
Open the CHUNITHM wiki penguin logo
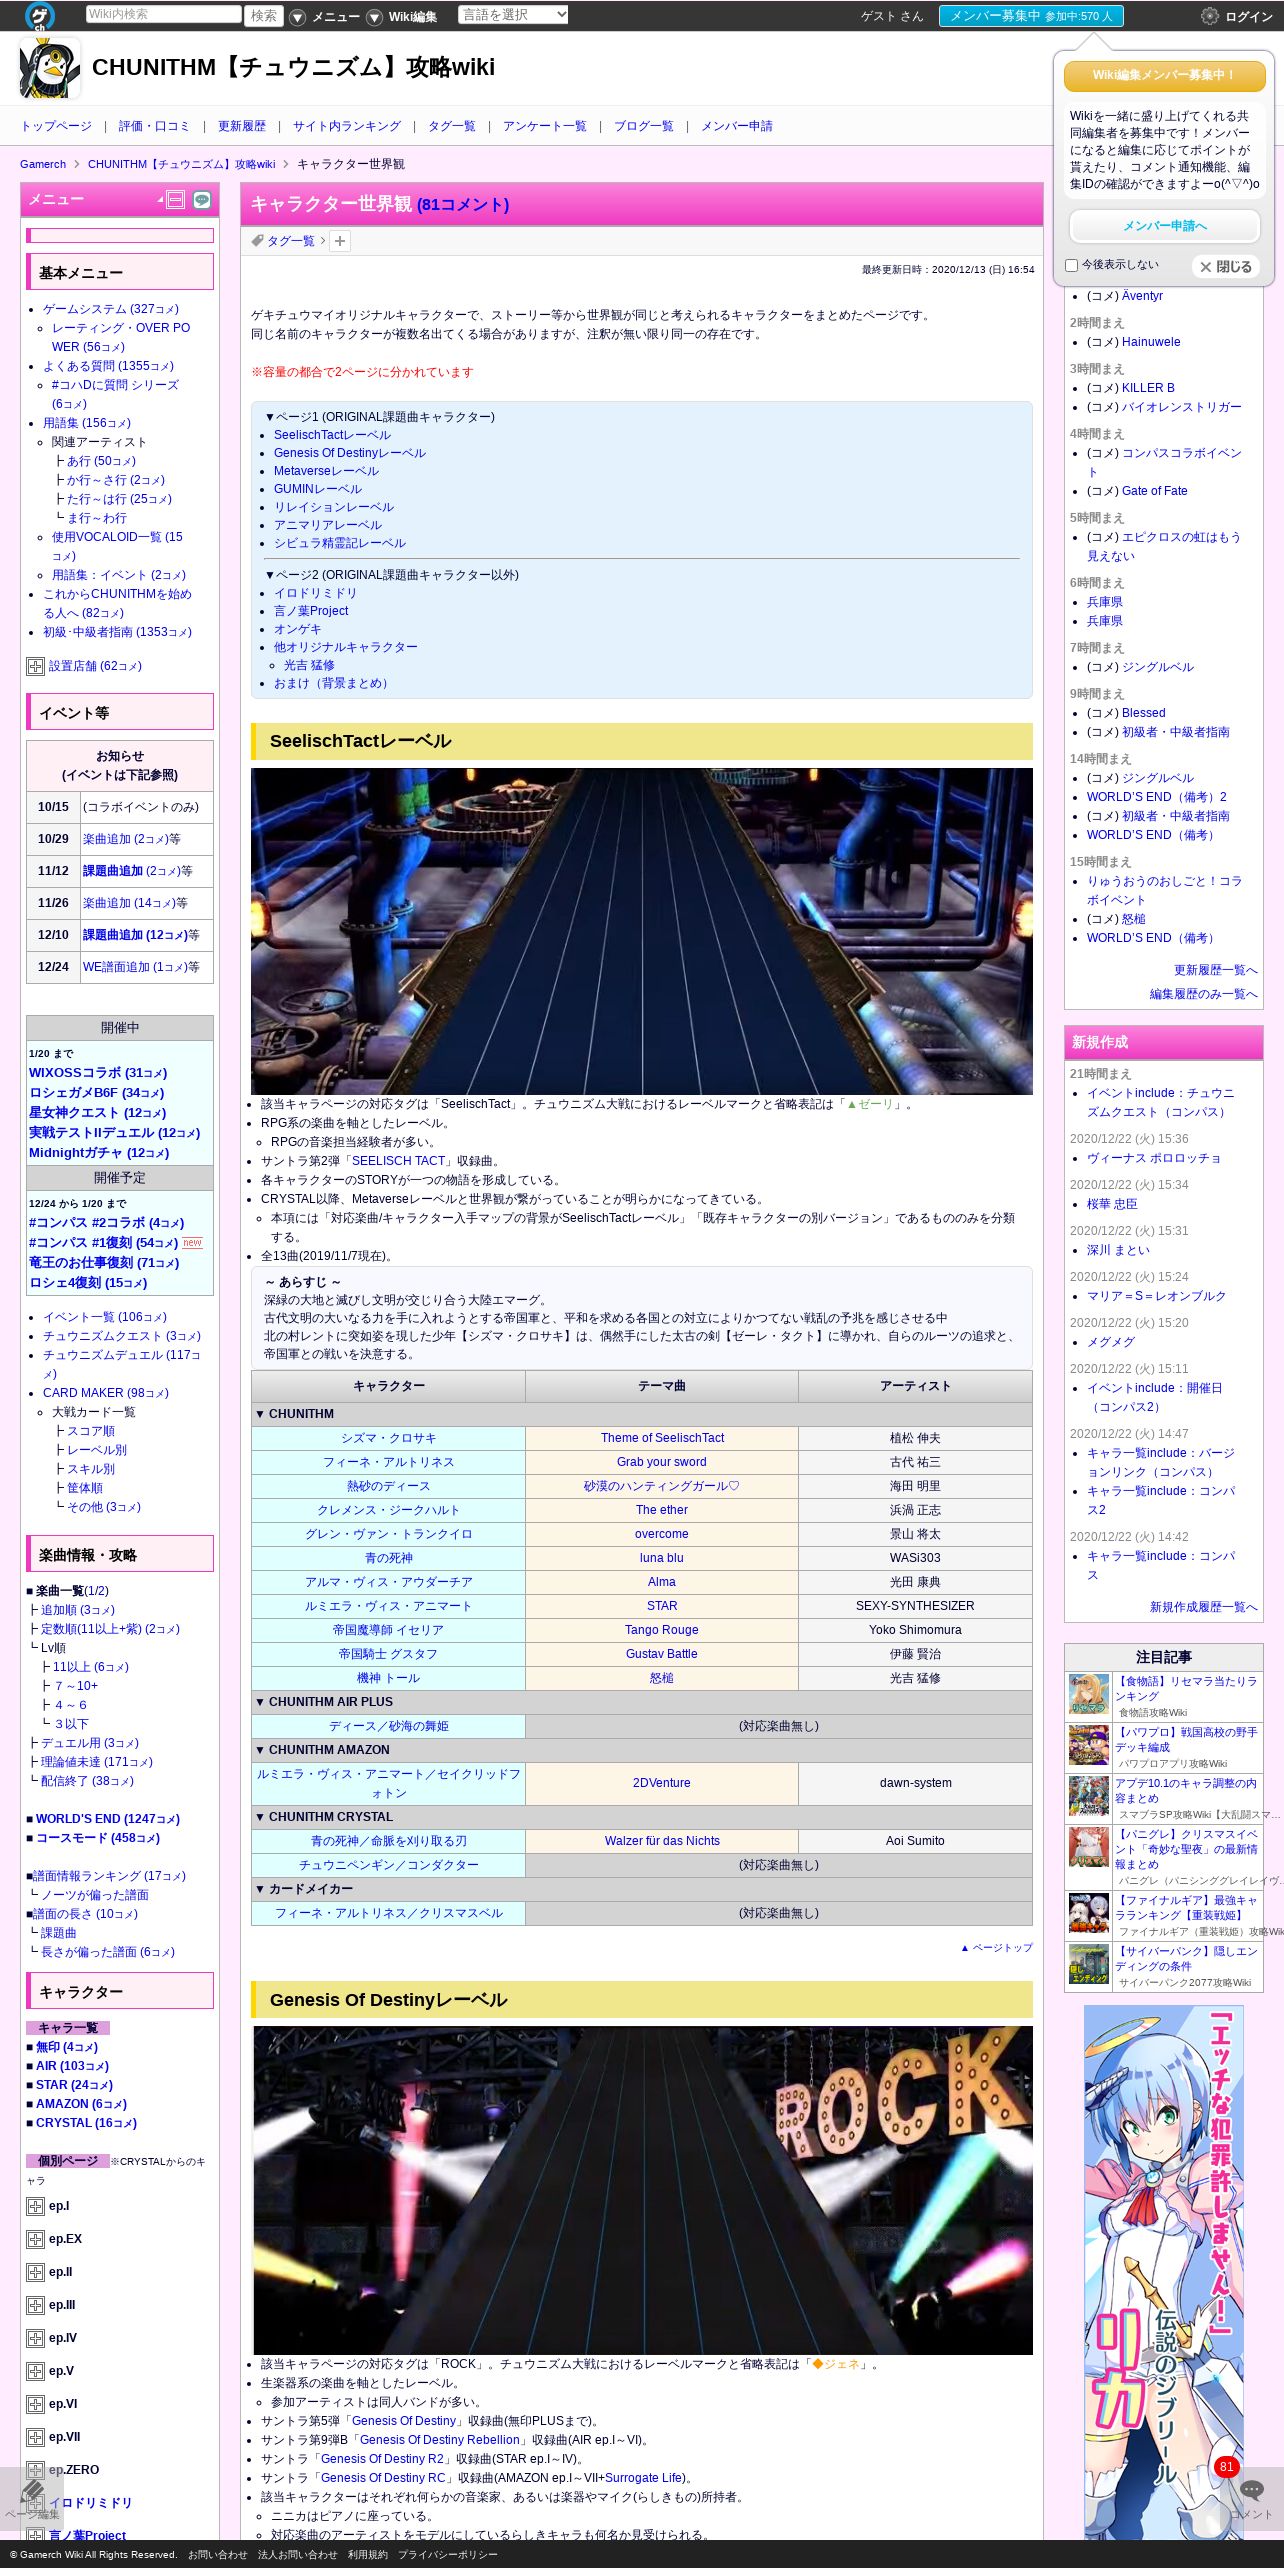[50, 68]
